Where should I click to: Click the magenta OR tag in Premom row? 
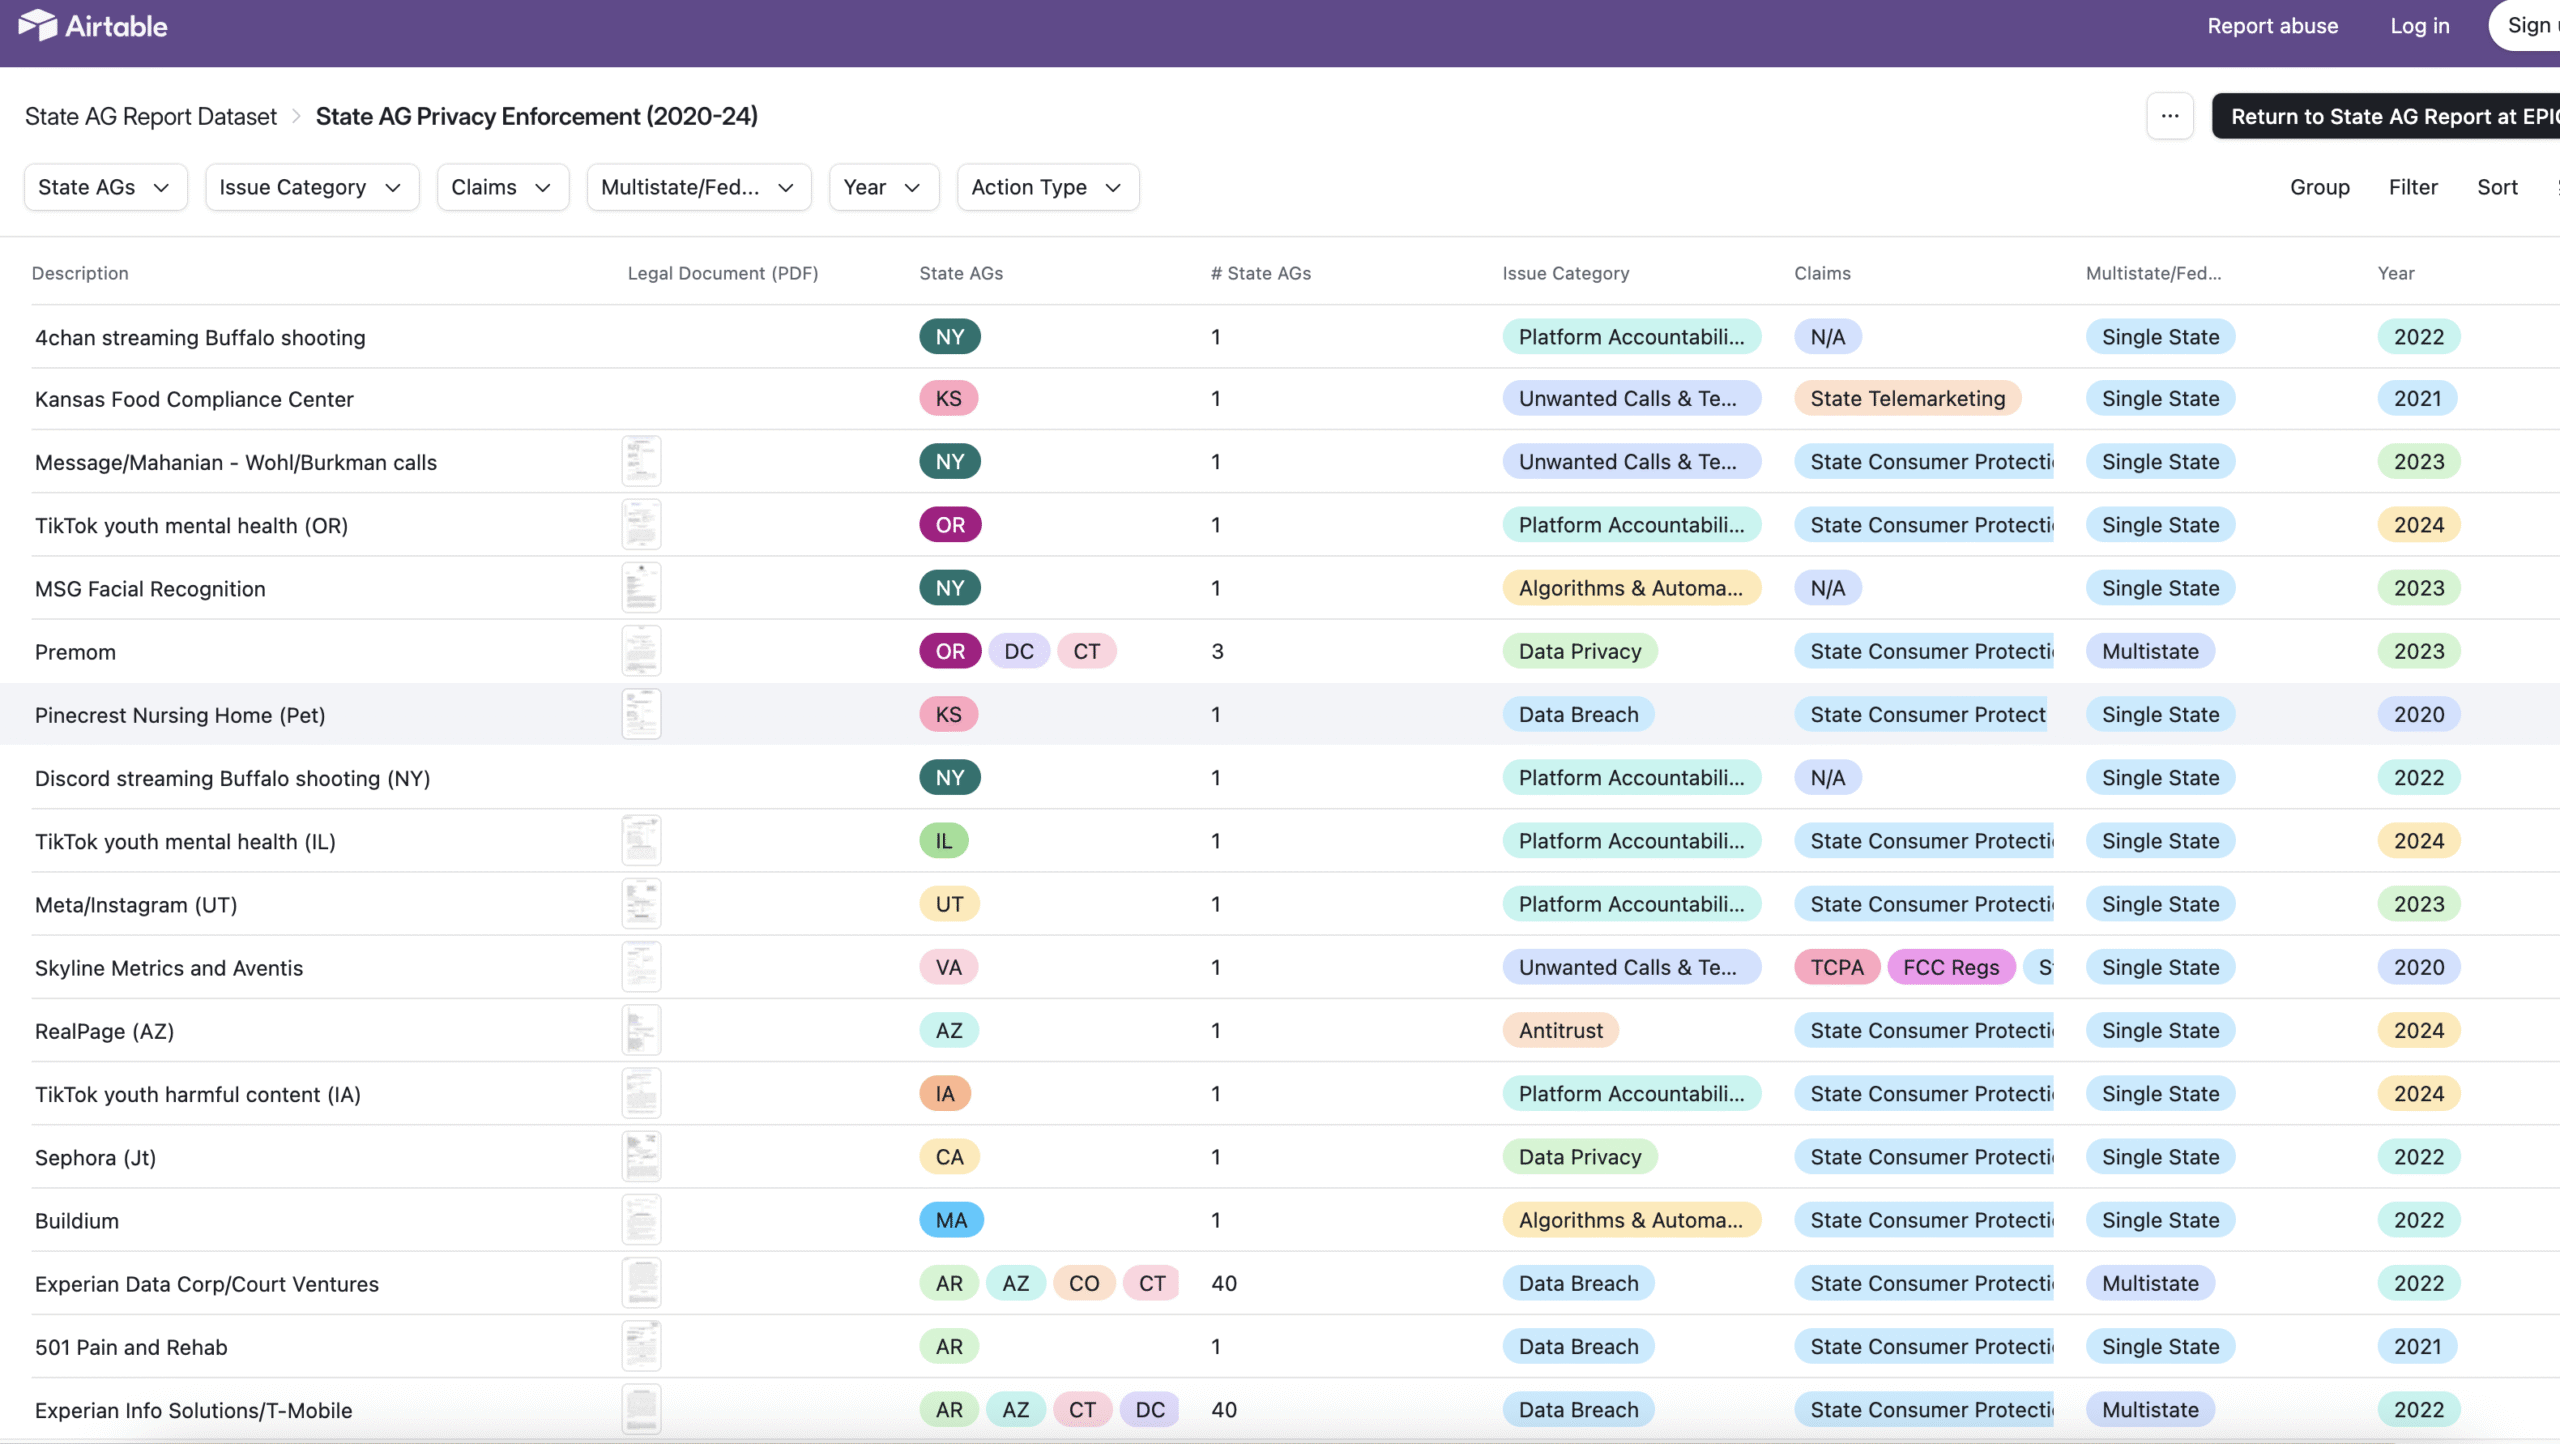(x=949, y=651)
